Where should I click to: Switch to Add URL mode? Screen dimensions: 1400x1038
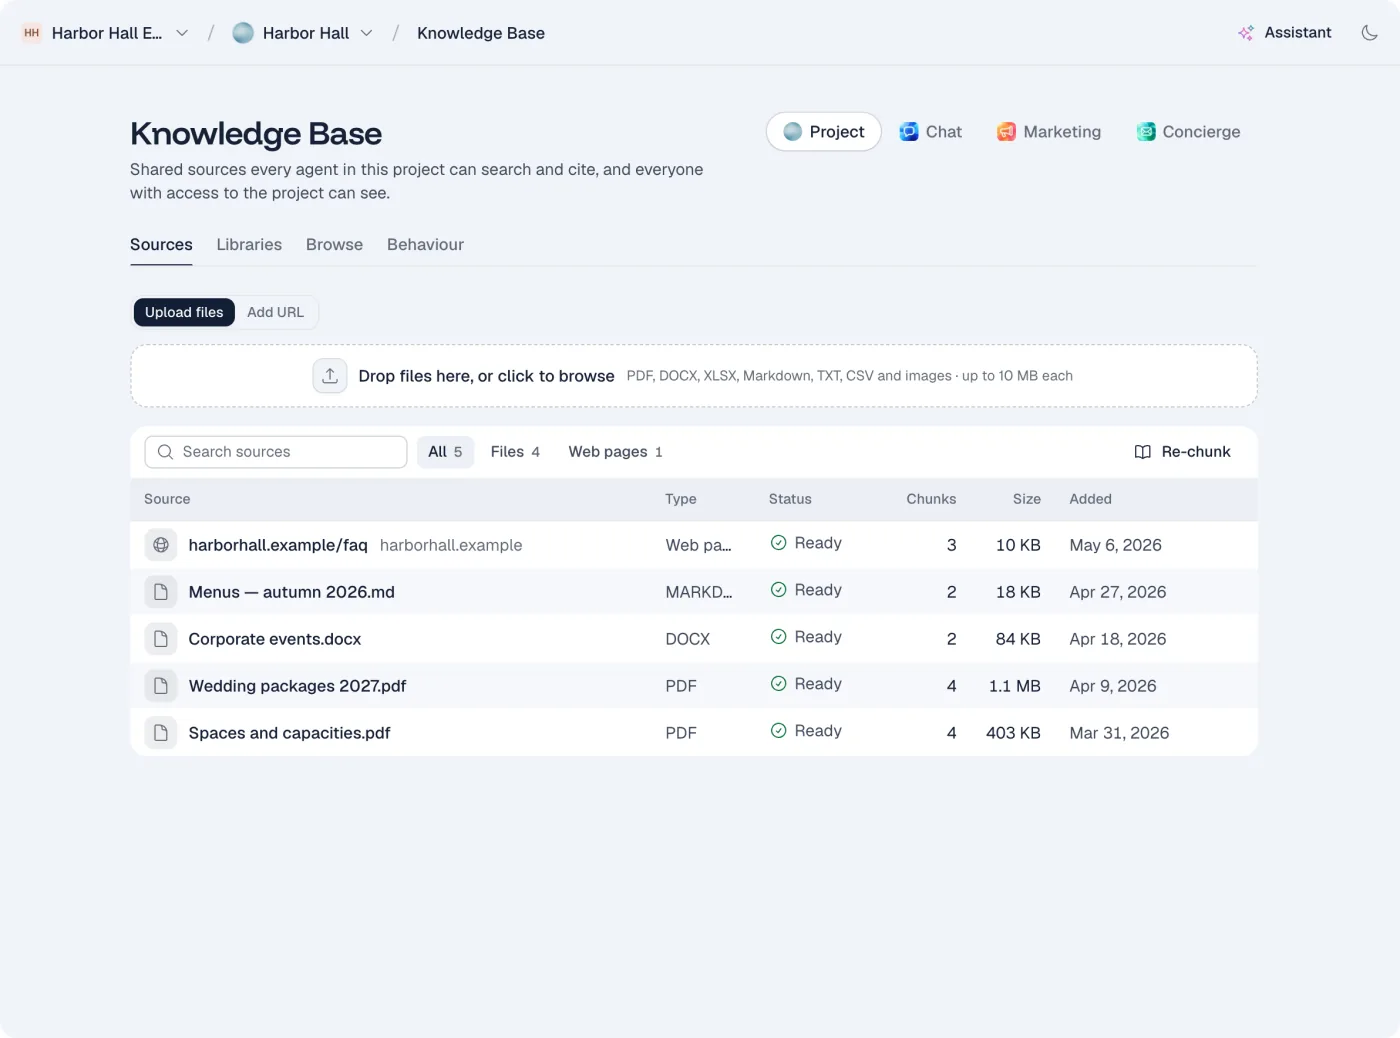click(275, 312)
